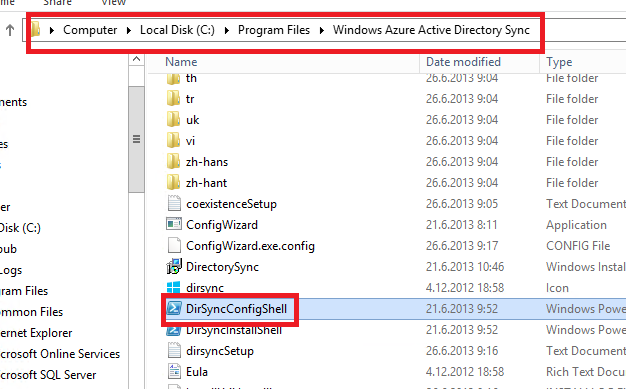Screen dimensions: 626x389
Task: Select the file name tr
Action: click(190, 99)
